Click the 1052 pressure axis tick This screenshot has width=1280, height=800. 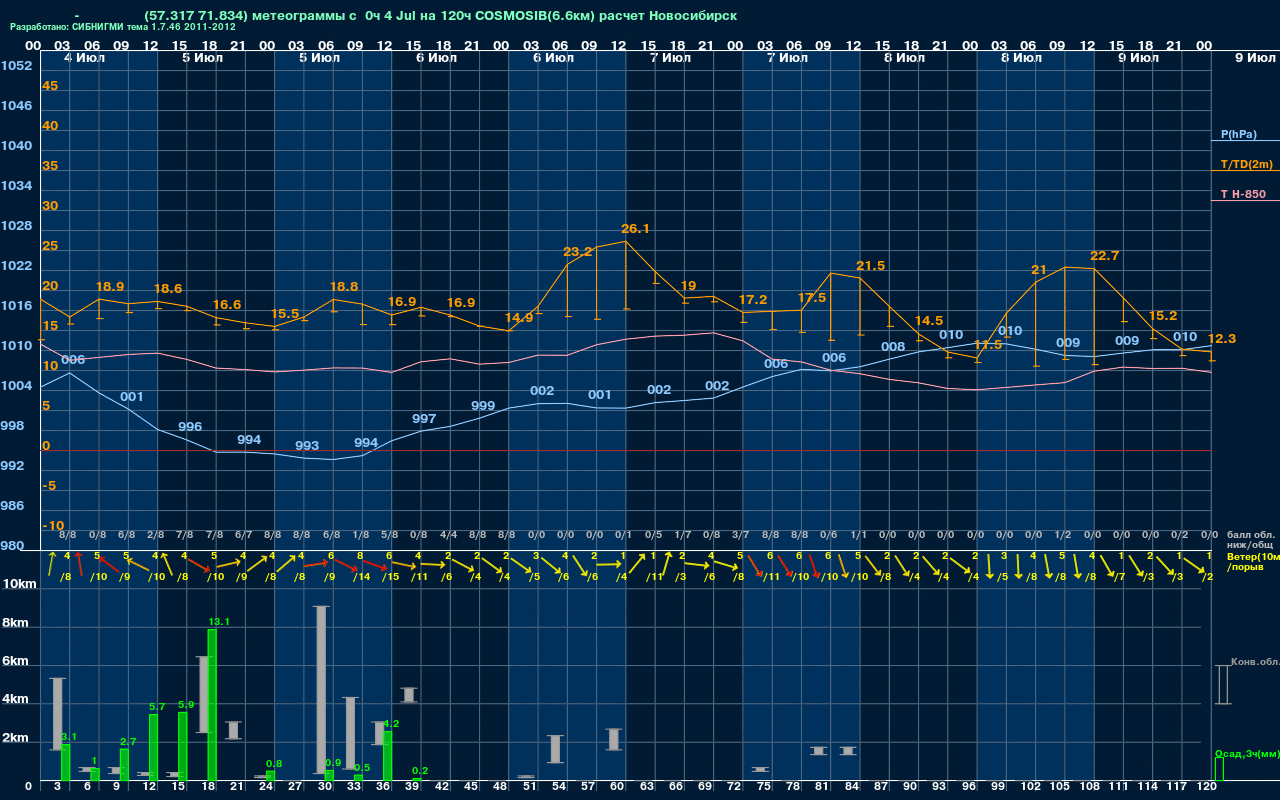point(16,66)
